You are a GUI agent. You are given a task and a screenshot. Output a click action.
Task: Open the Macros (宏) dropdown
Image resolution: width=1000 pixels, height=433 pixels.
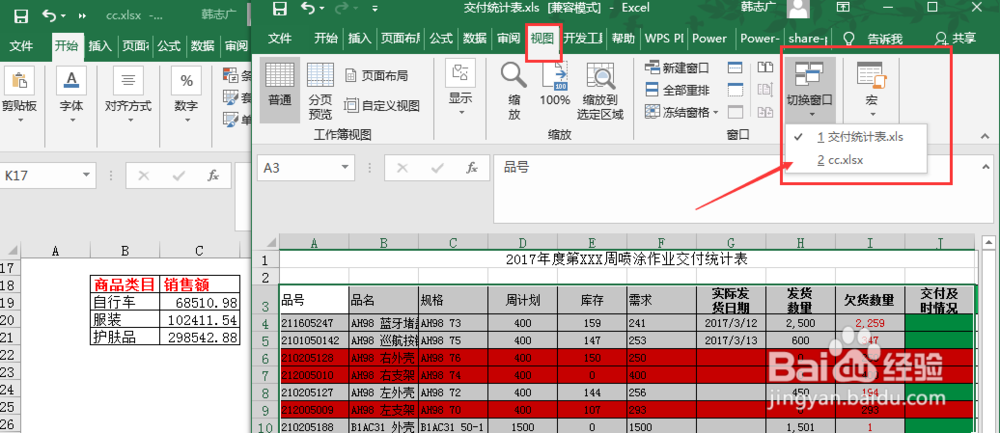click(x=872, y=90)
